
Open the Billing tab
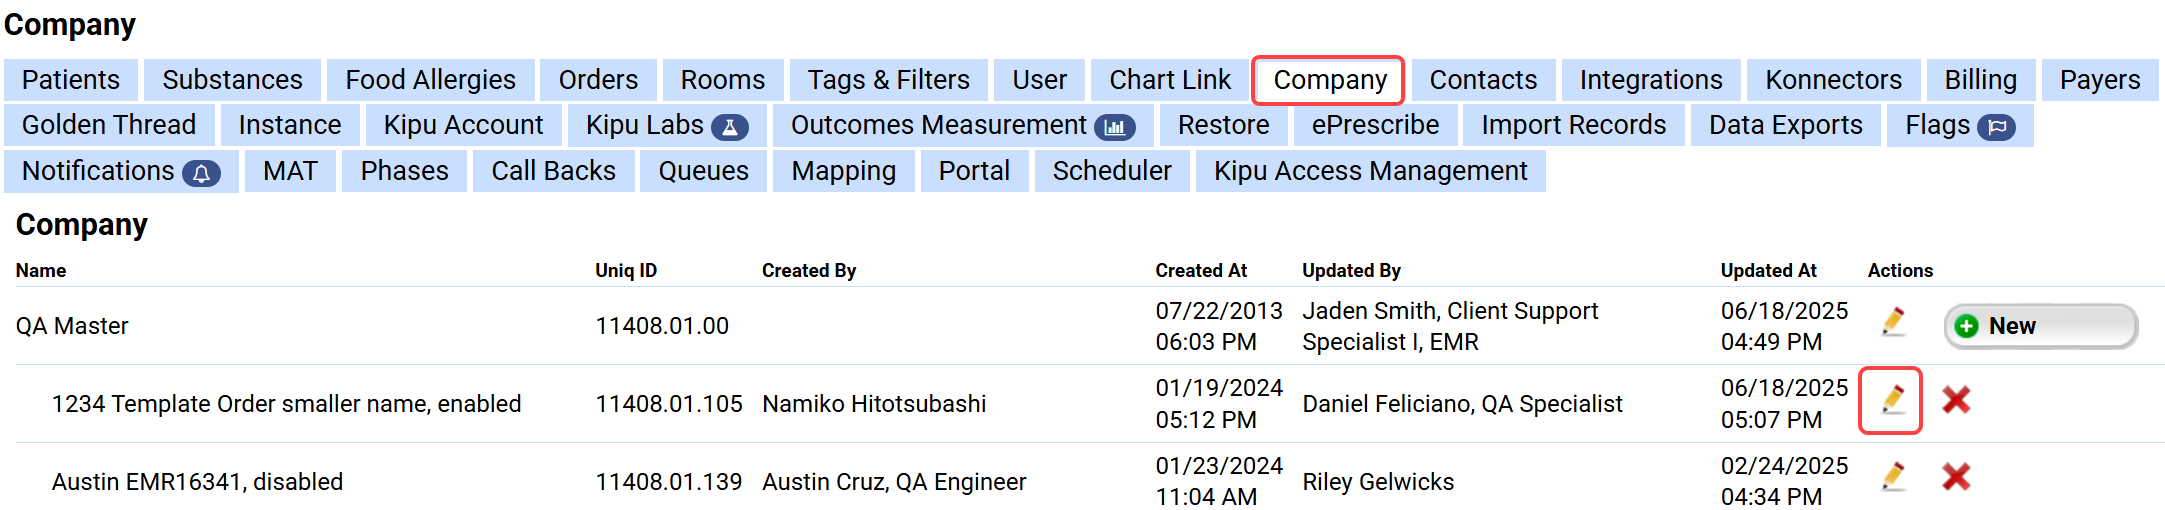[x=1981, y=80]
